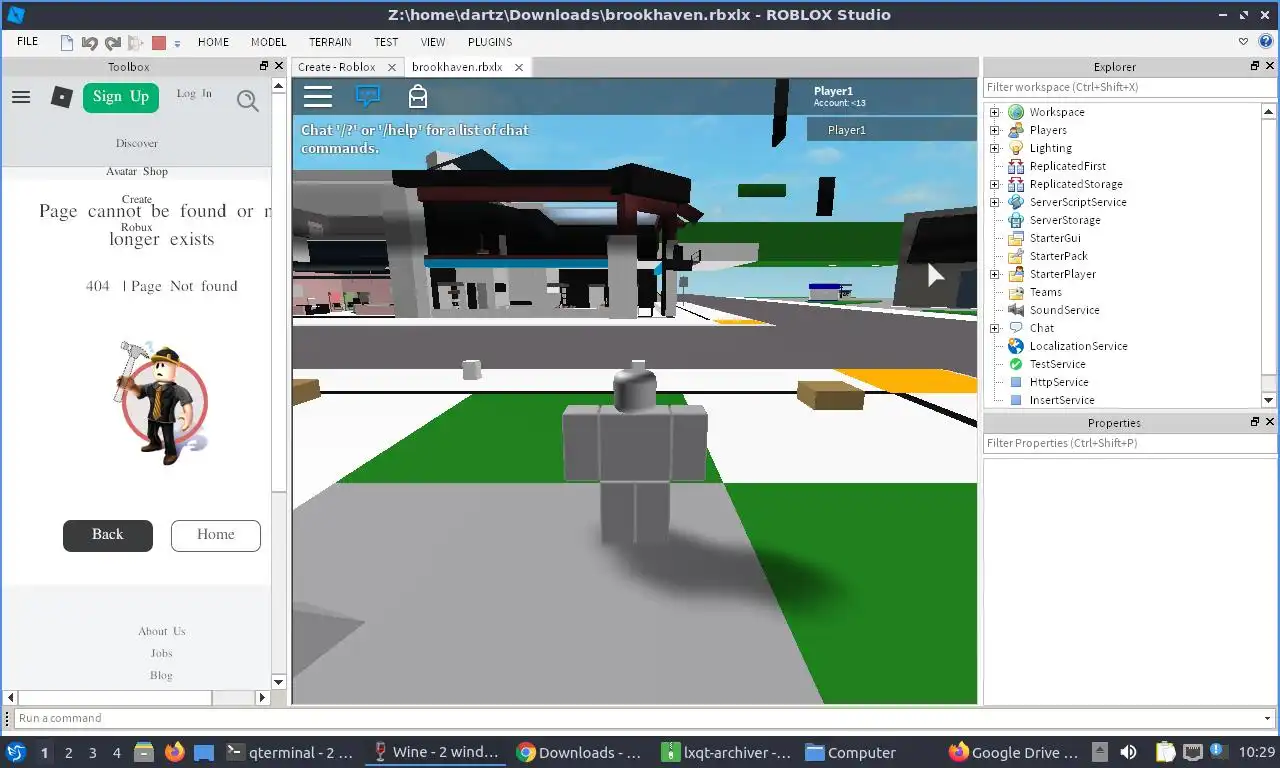Switch to the Downloads Chrome window in taskbar
This screenshot has height=768, width=1280.
579,752
